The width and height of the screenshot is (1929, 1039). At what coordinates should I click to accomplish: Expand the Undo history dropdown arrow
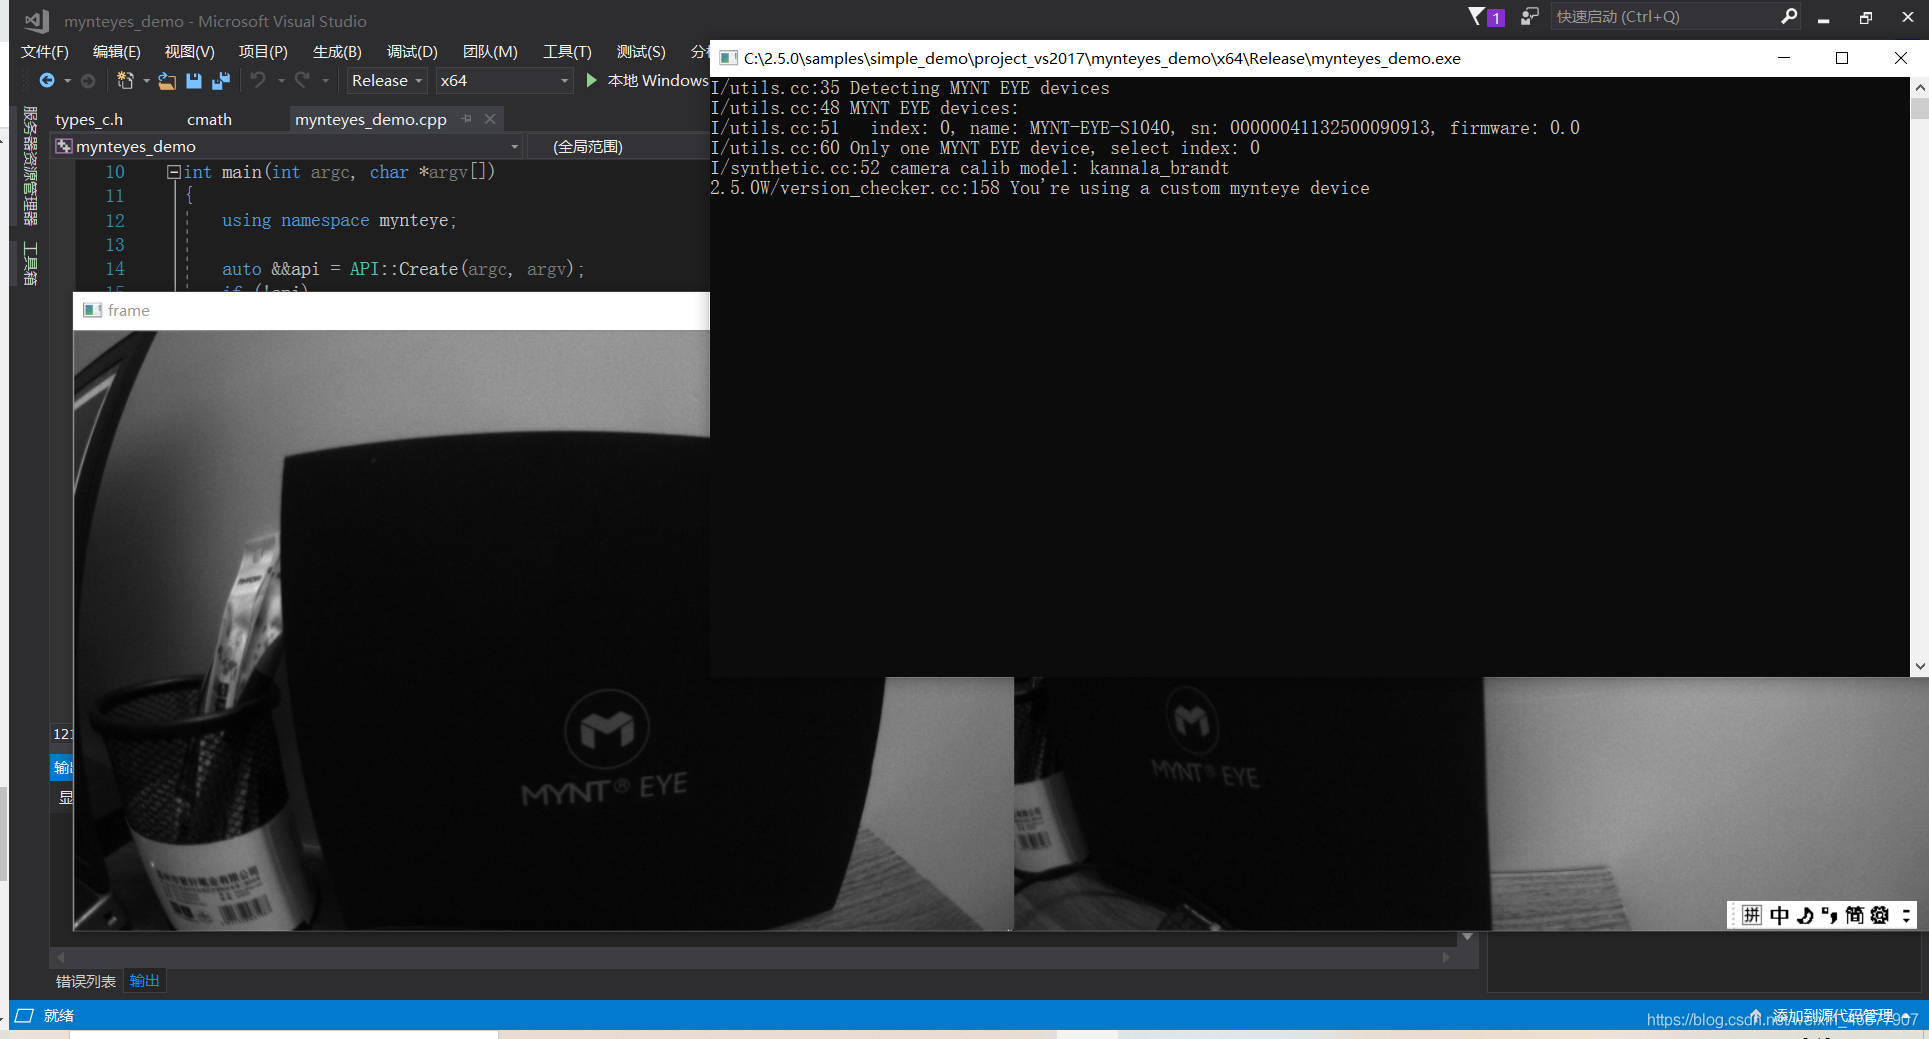281,81
